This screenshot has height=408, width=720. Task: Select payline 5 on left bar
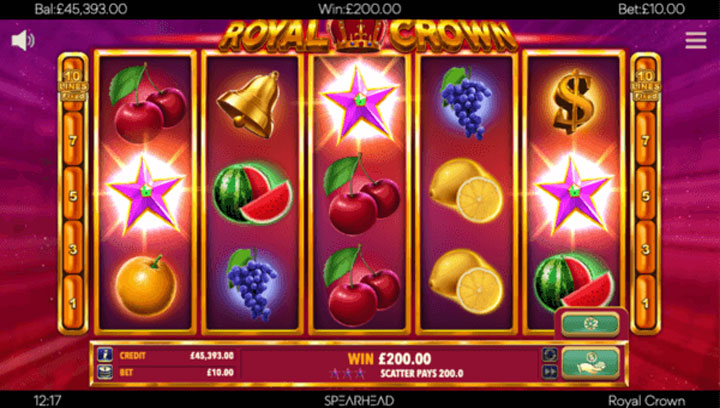(73, 196)
